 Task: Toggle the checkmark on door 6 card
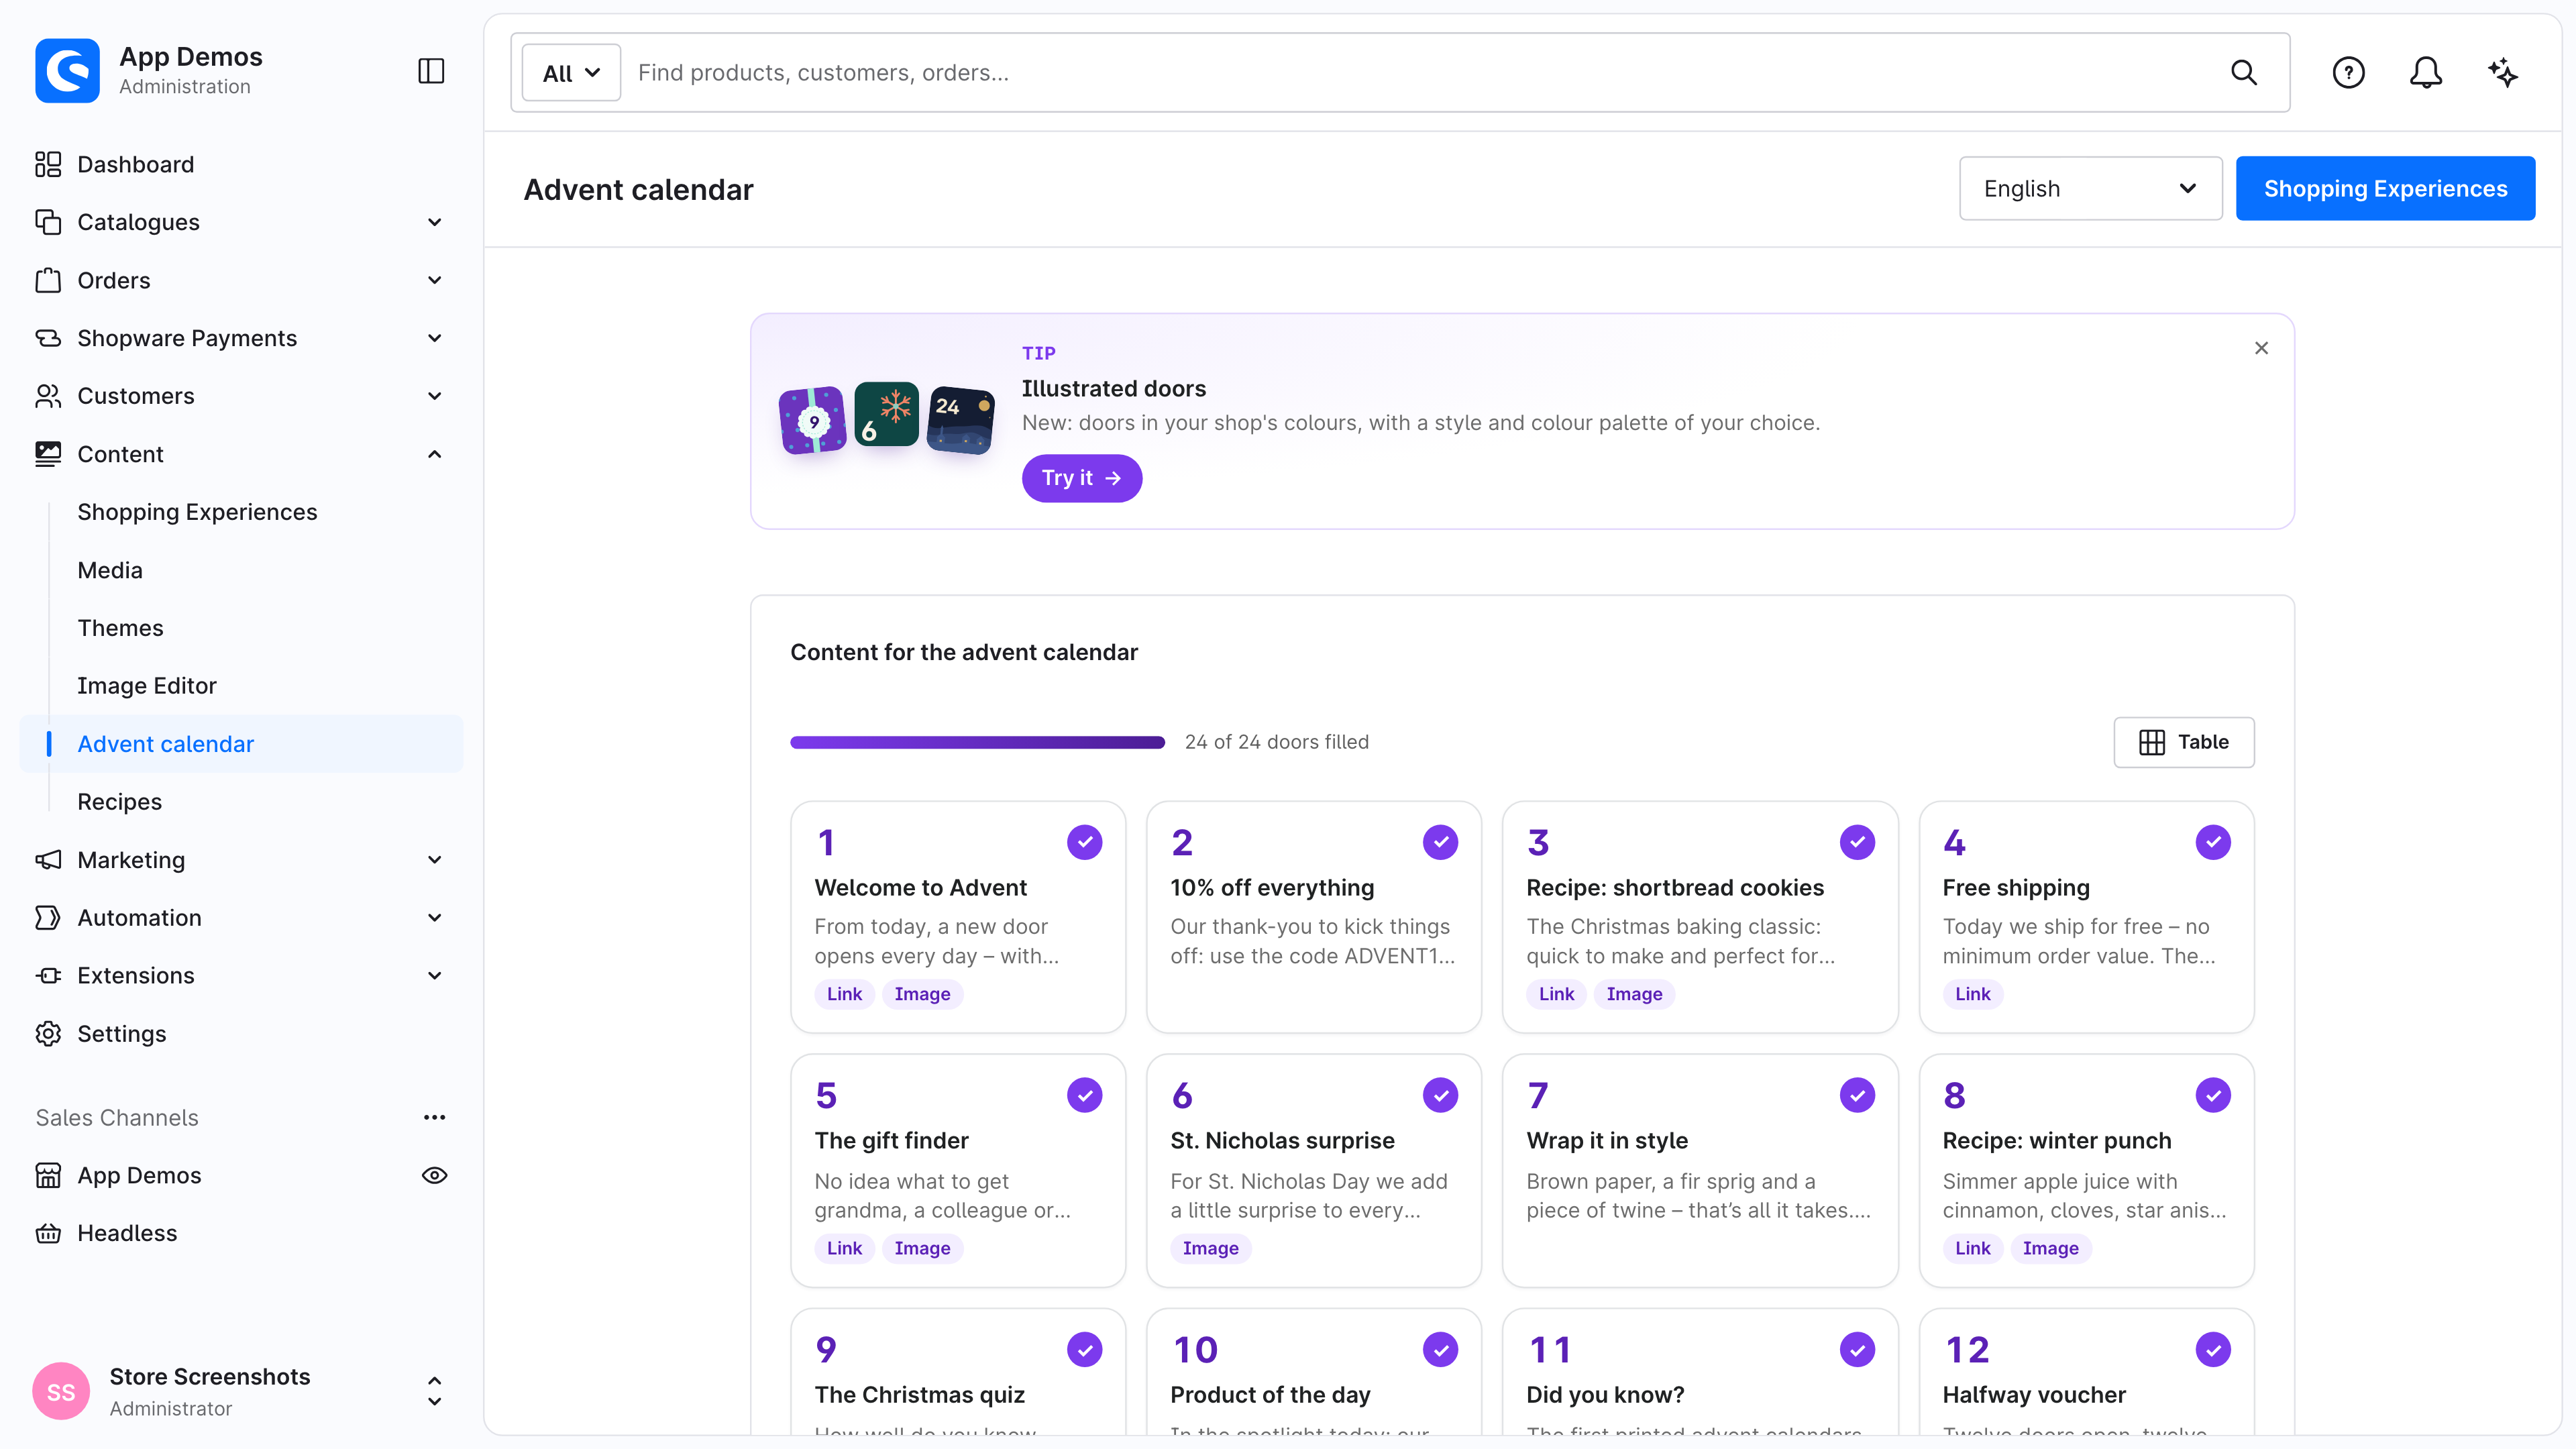[x=1440, y=1095]
